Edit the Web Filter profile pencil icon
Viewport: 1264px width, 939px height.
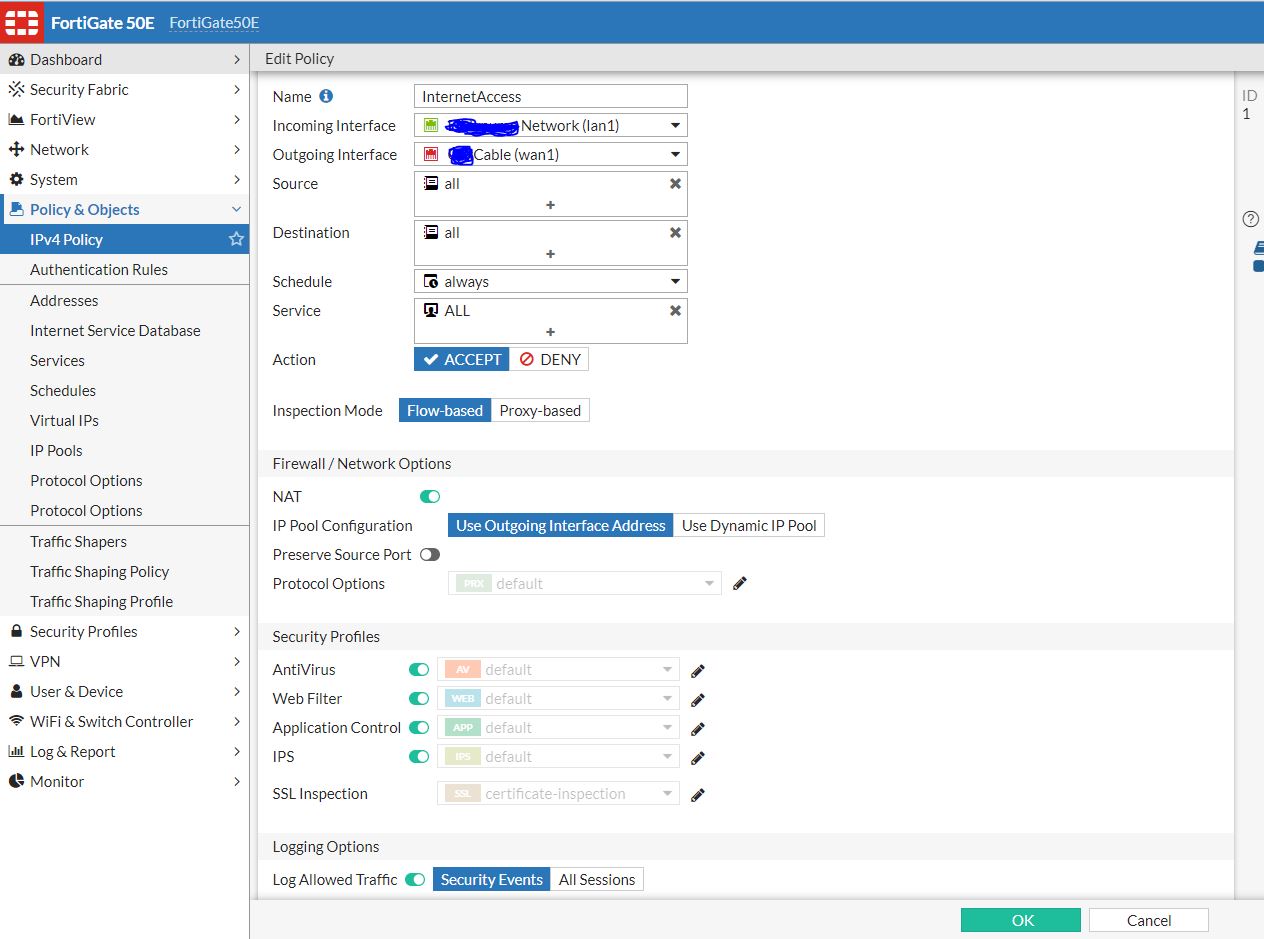click(698, 699)
